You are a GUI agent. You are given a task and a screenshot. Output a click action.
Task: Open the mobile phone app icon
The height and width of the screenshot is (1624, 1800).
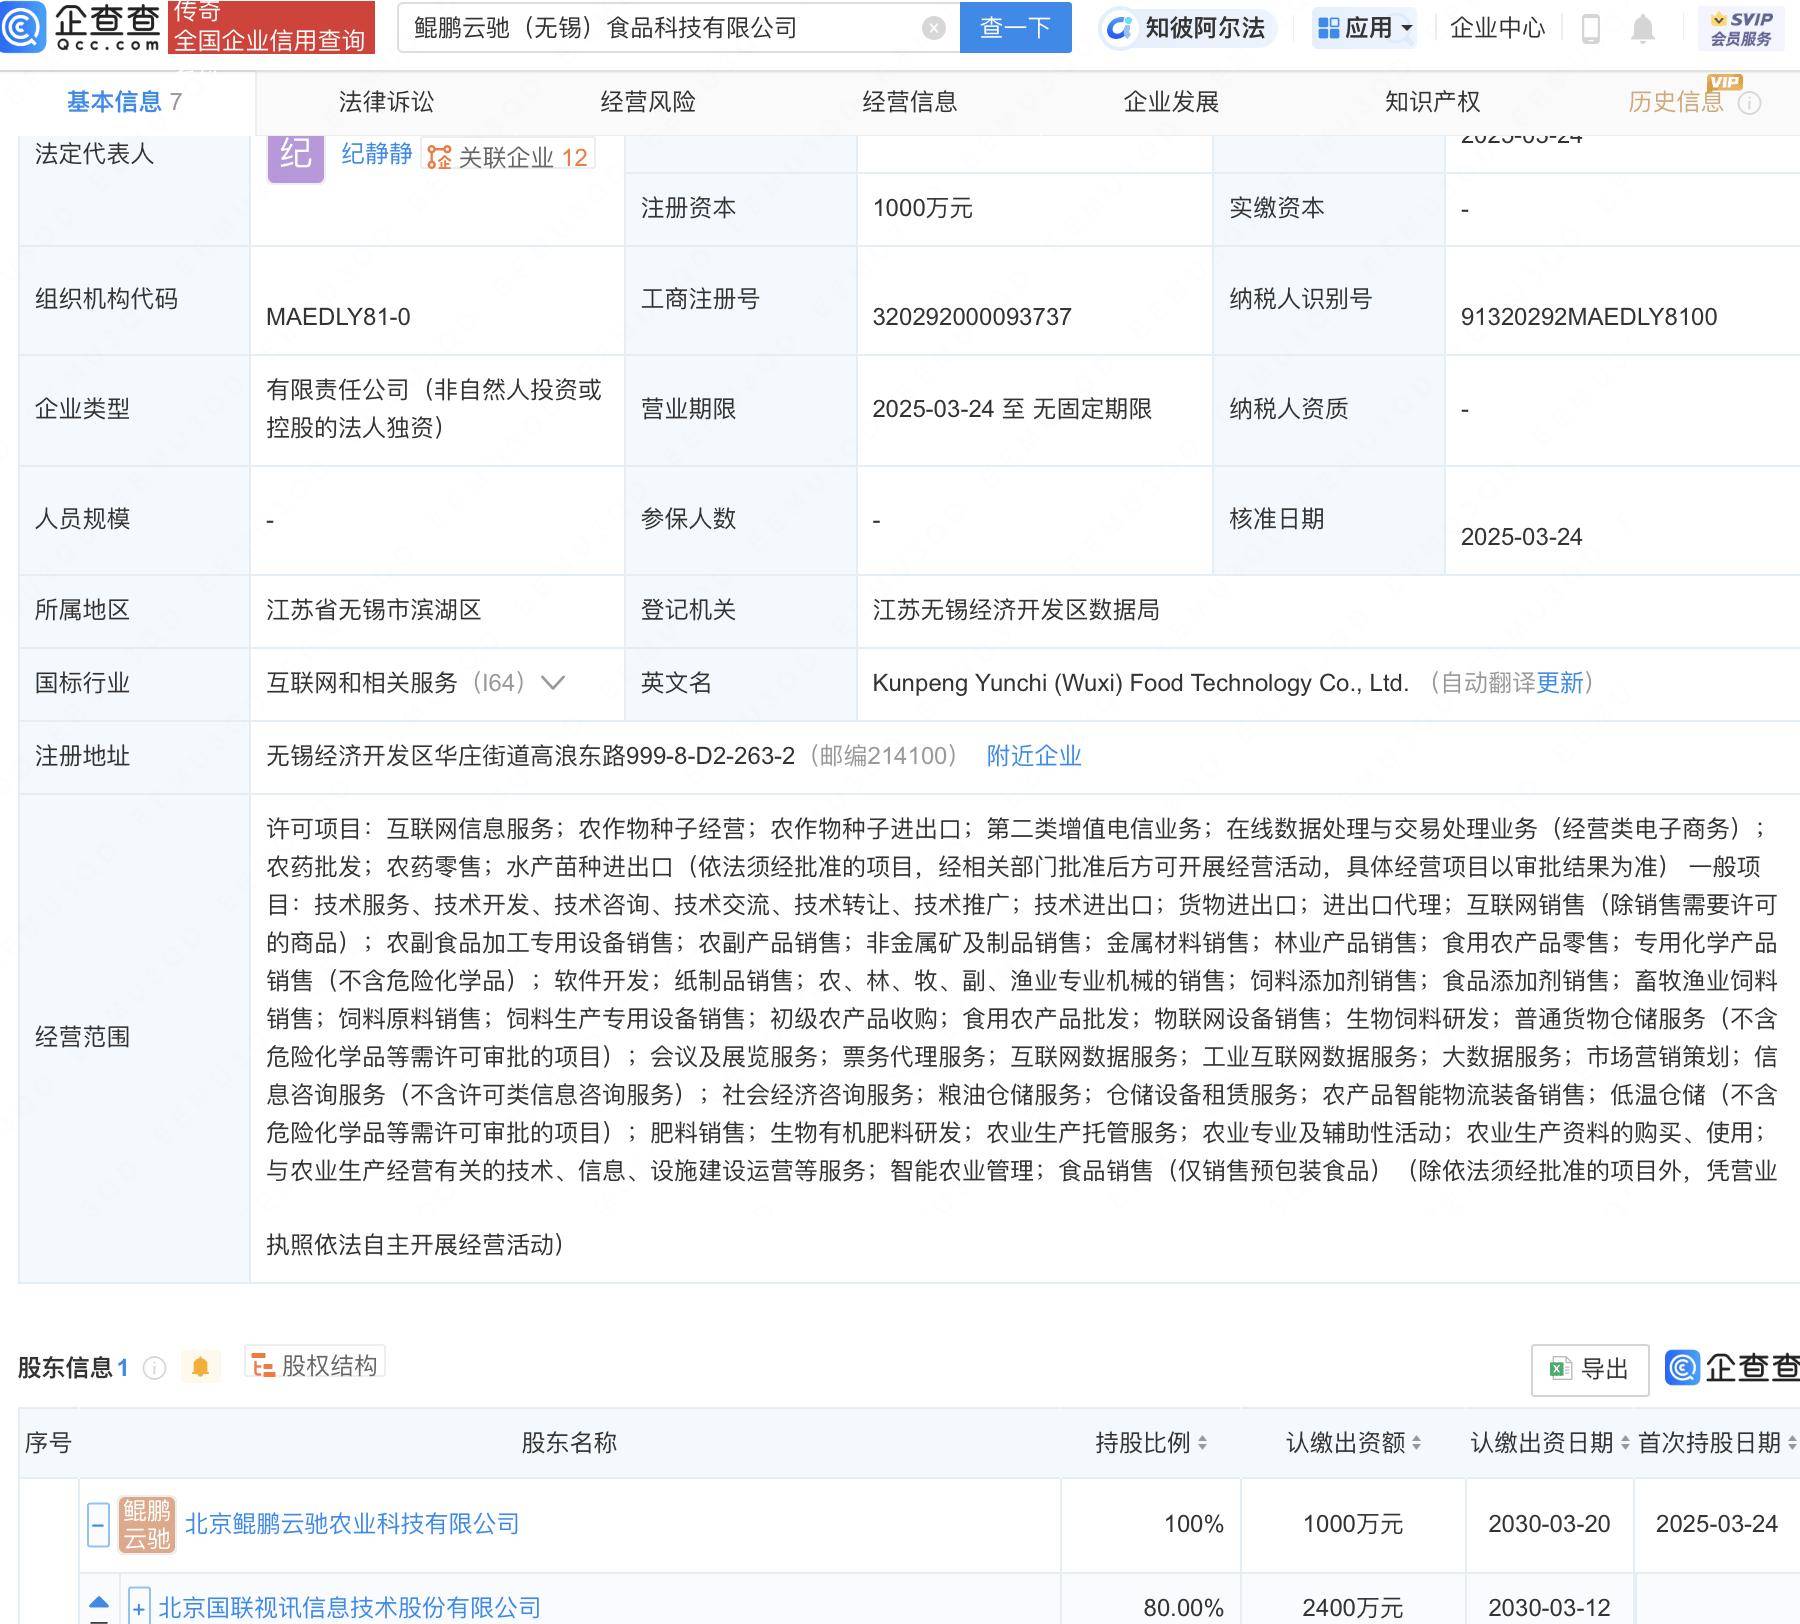coord(1591,29)
